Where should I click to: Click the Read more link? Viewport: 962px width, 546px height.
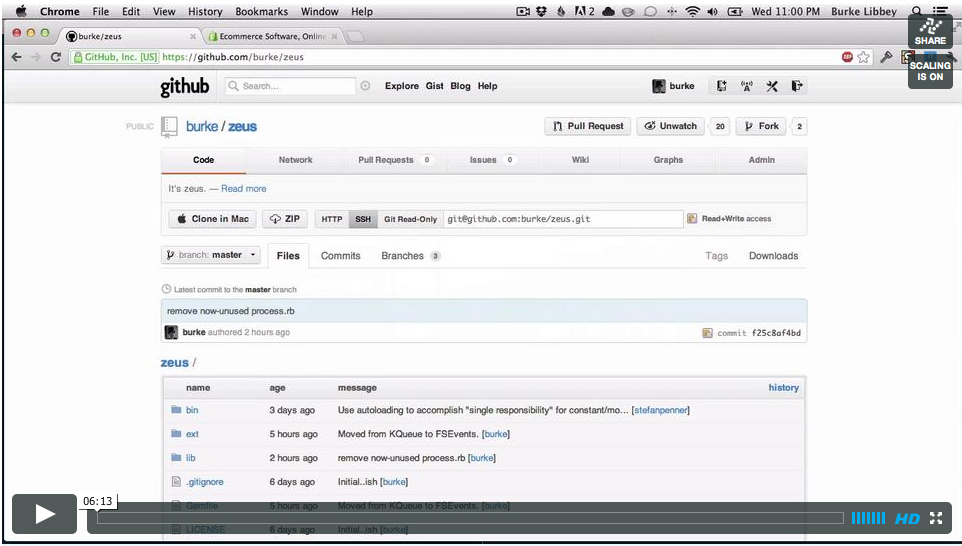click(244, 189)
